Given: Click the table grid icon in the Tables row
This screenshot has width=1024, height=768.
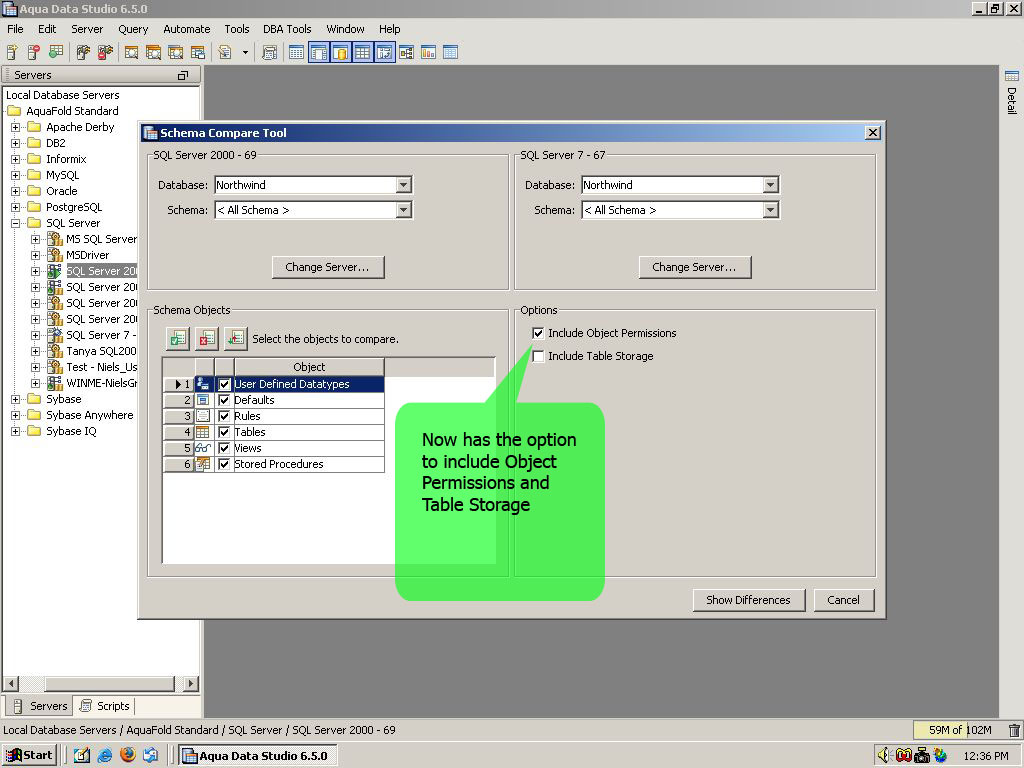Looking at the screenshot, I should (x=204, y=432).
